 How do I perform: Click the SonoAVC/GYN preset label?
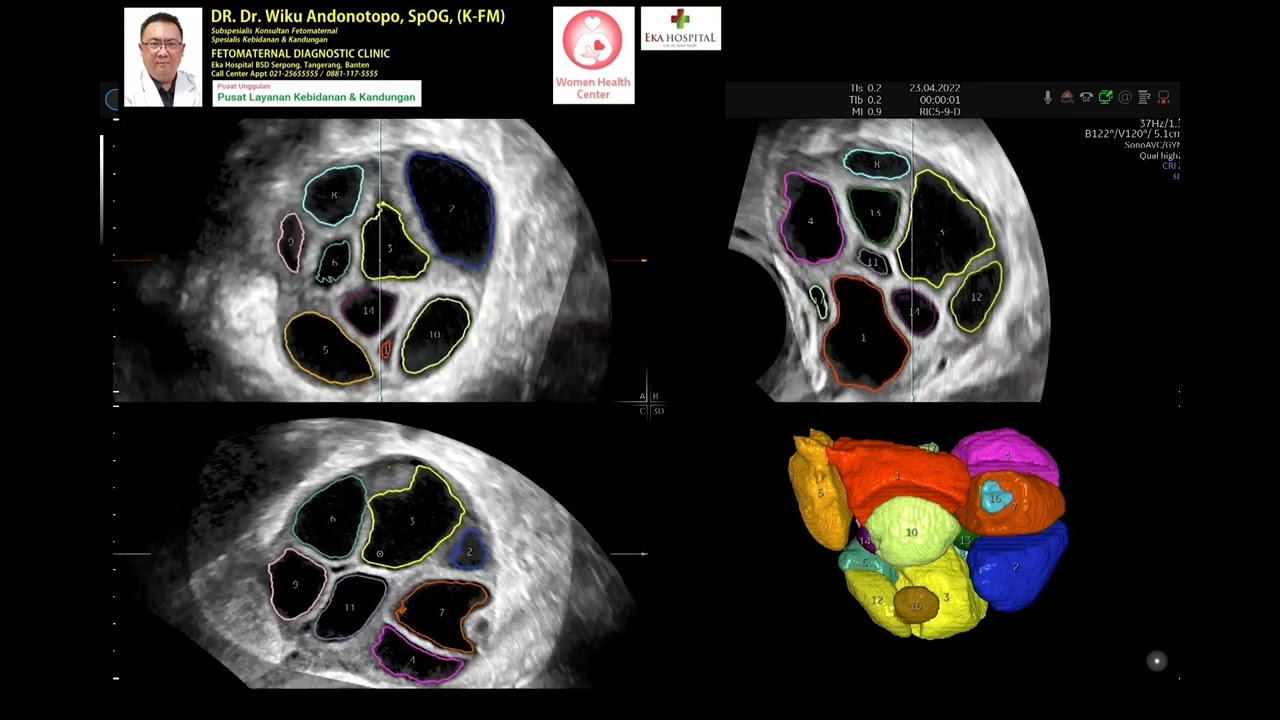[x=1152, y=145]
